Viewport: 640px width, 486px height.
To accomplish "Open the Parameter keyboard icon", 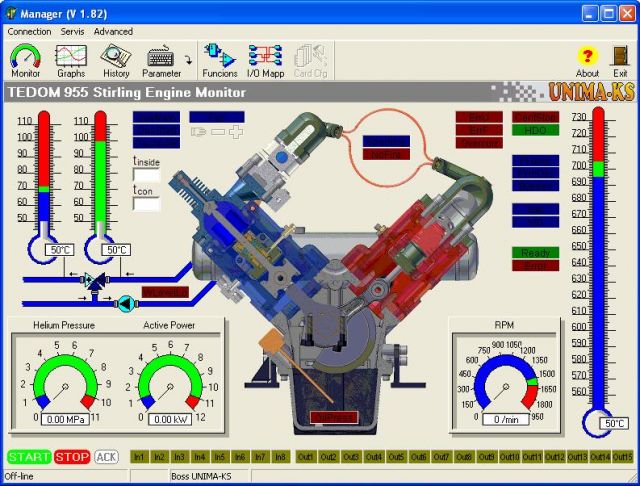I will (161, 60).
